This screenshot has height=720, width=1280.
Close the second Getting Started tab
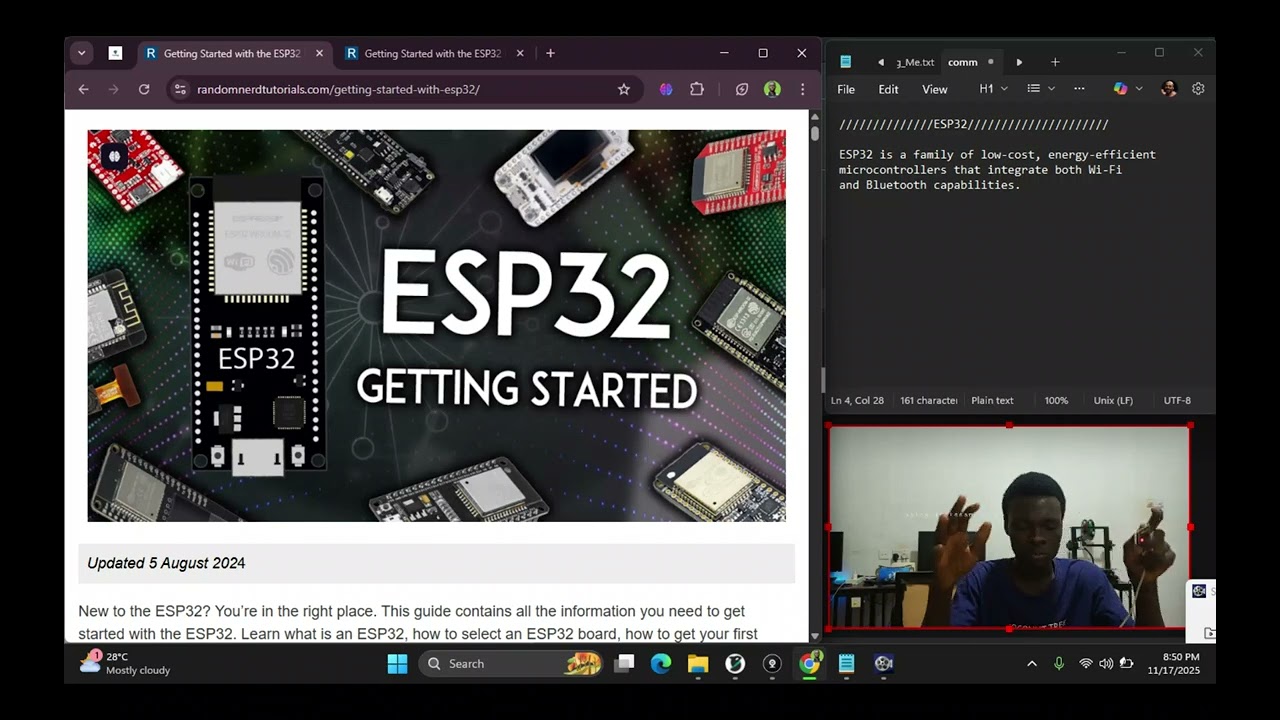coord(520,53)
